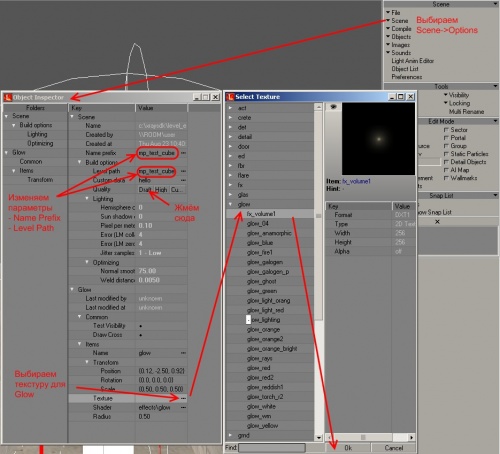Viewport: 500px width, 454px height.
Task: Open ellipsis button for Name prefix
Action: pyautogui.click(x=183, y=153)
